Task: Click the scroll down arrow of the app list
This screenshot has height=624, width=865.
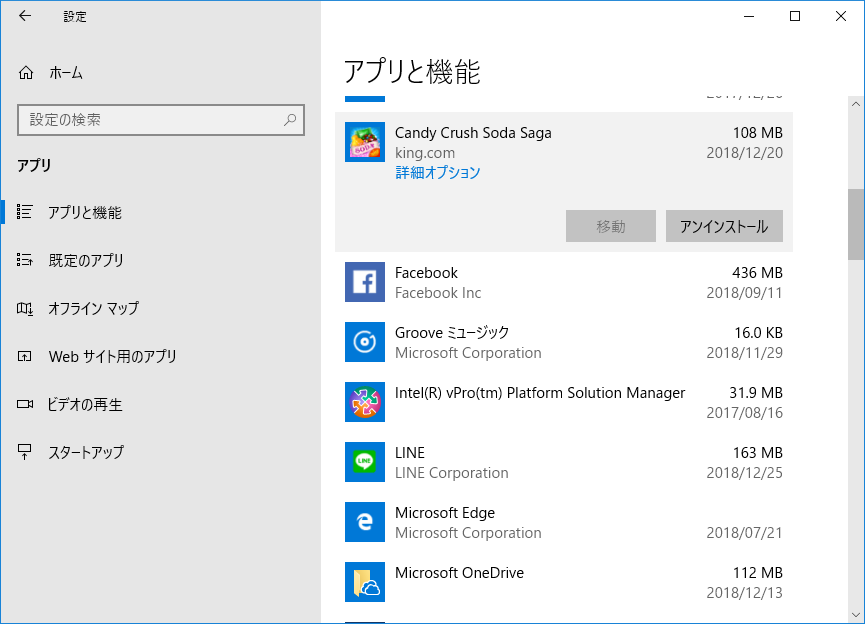Action: (x=856, y=614)
